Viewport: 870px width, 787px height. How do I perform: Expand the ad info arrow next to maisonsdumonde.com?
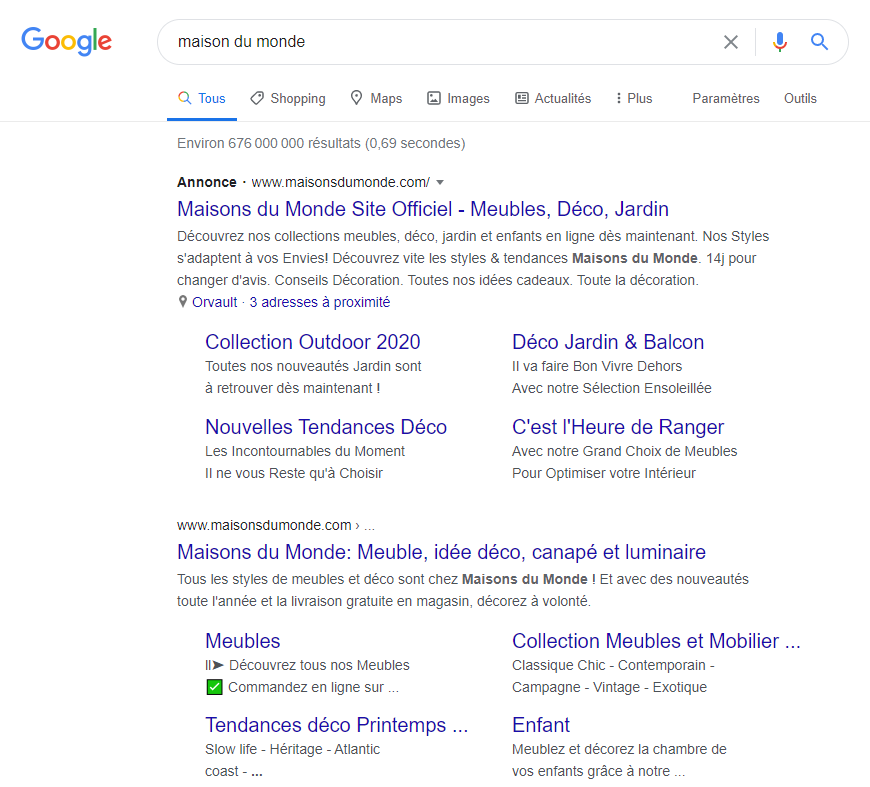(x=440, y=182)
